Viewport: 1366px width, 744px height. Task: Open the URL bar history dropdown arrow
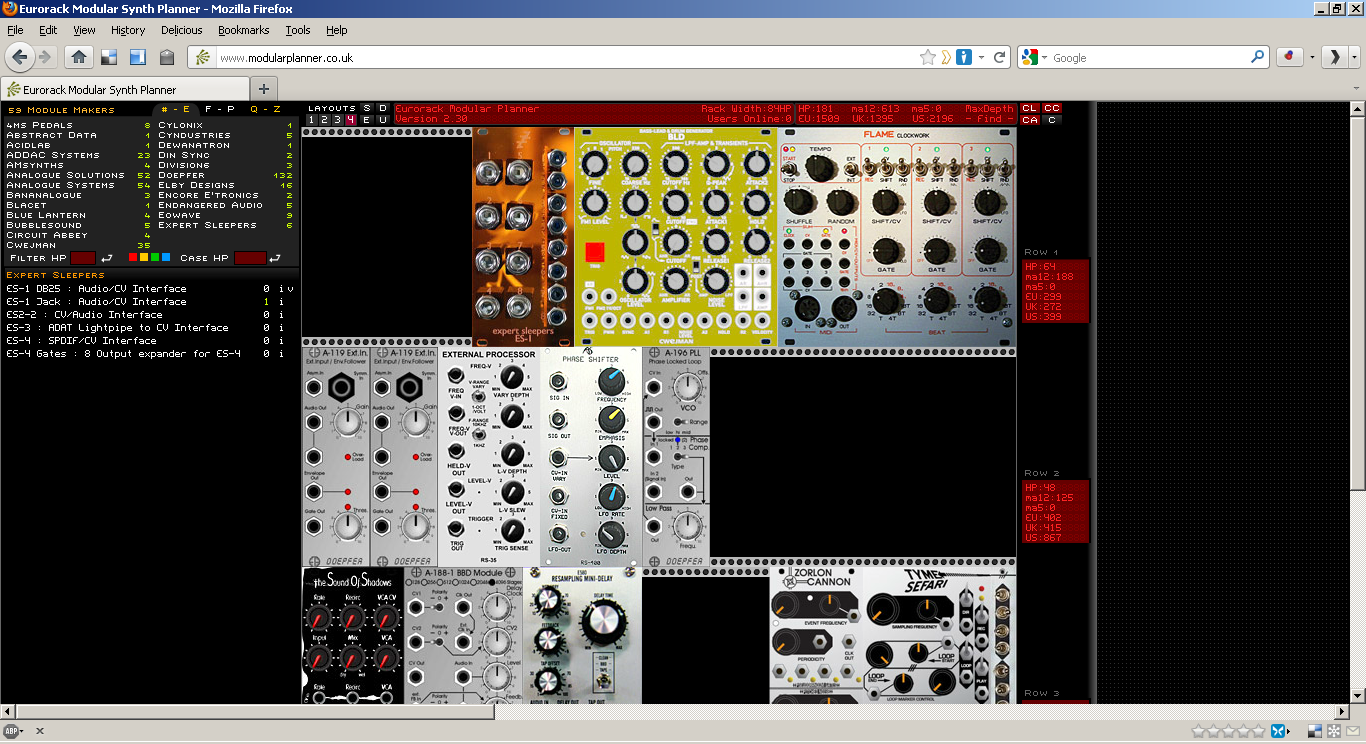981,57
